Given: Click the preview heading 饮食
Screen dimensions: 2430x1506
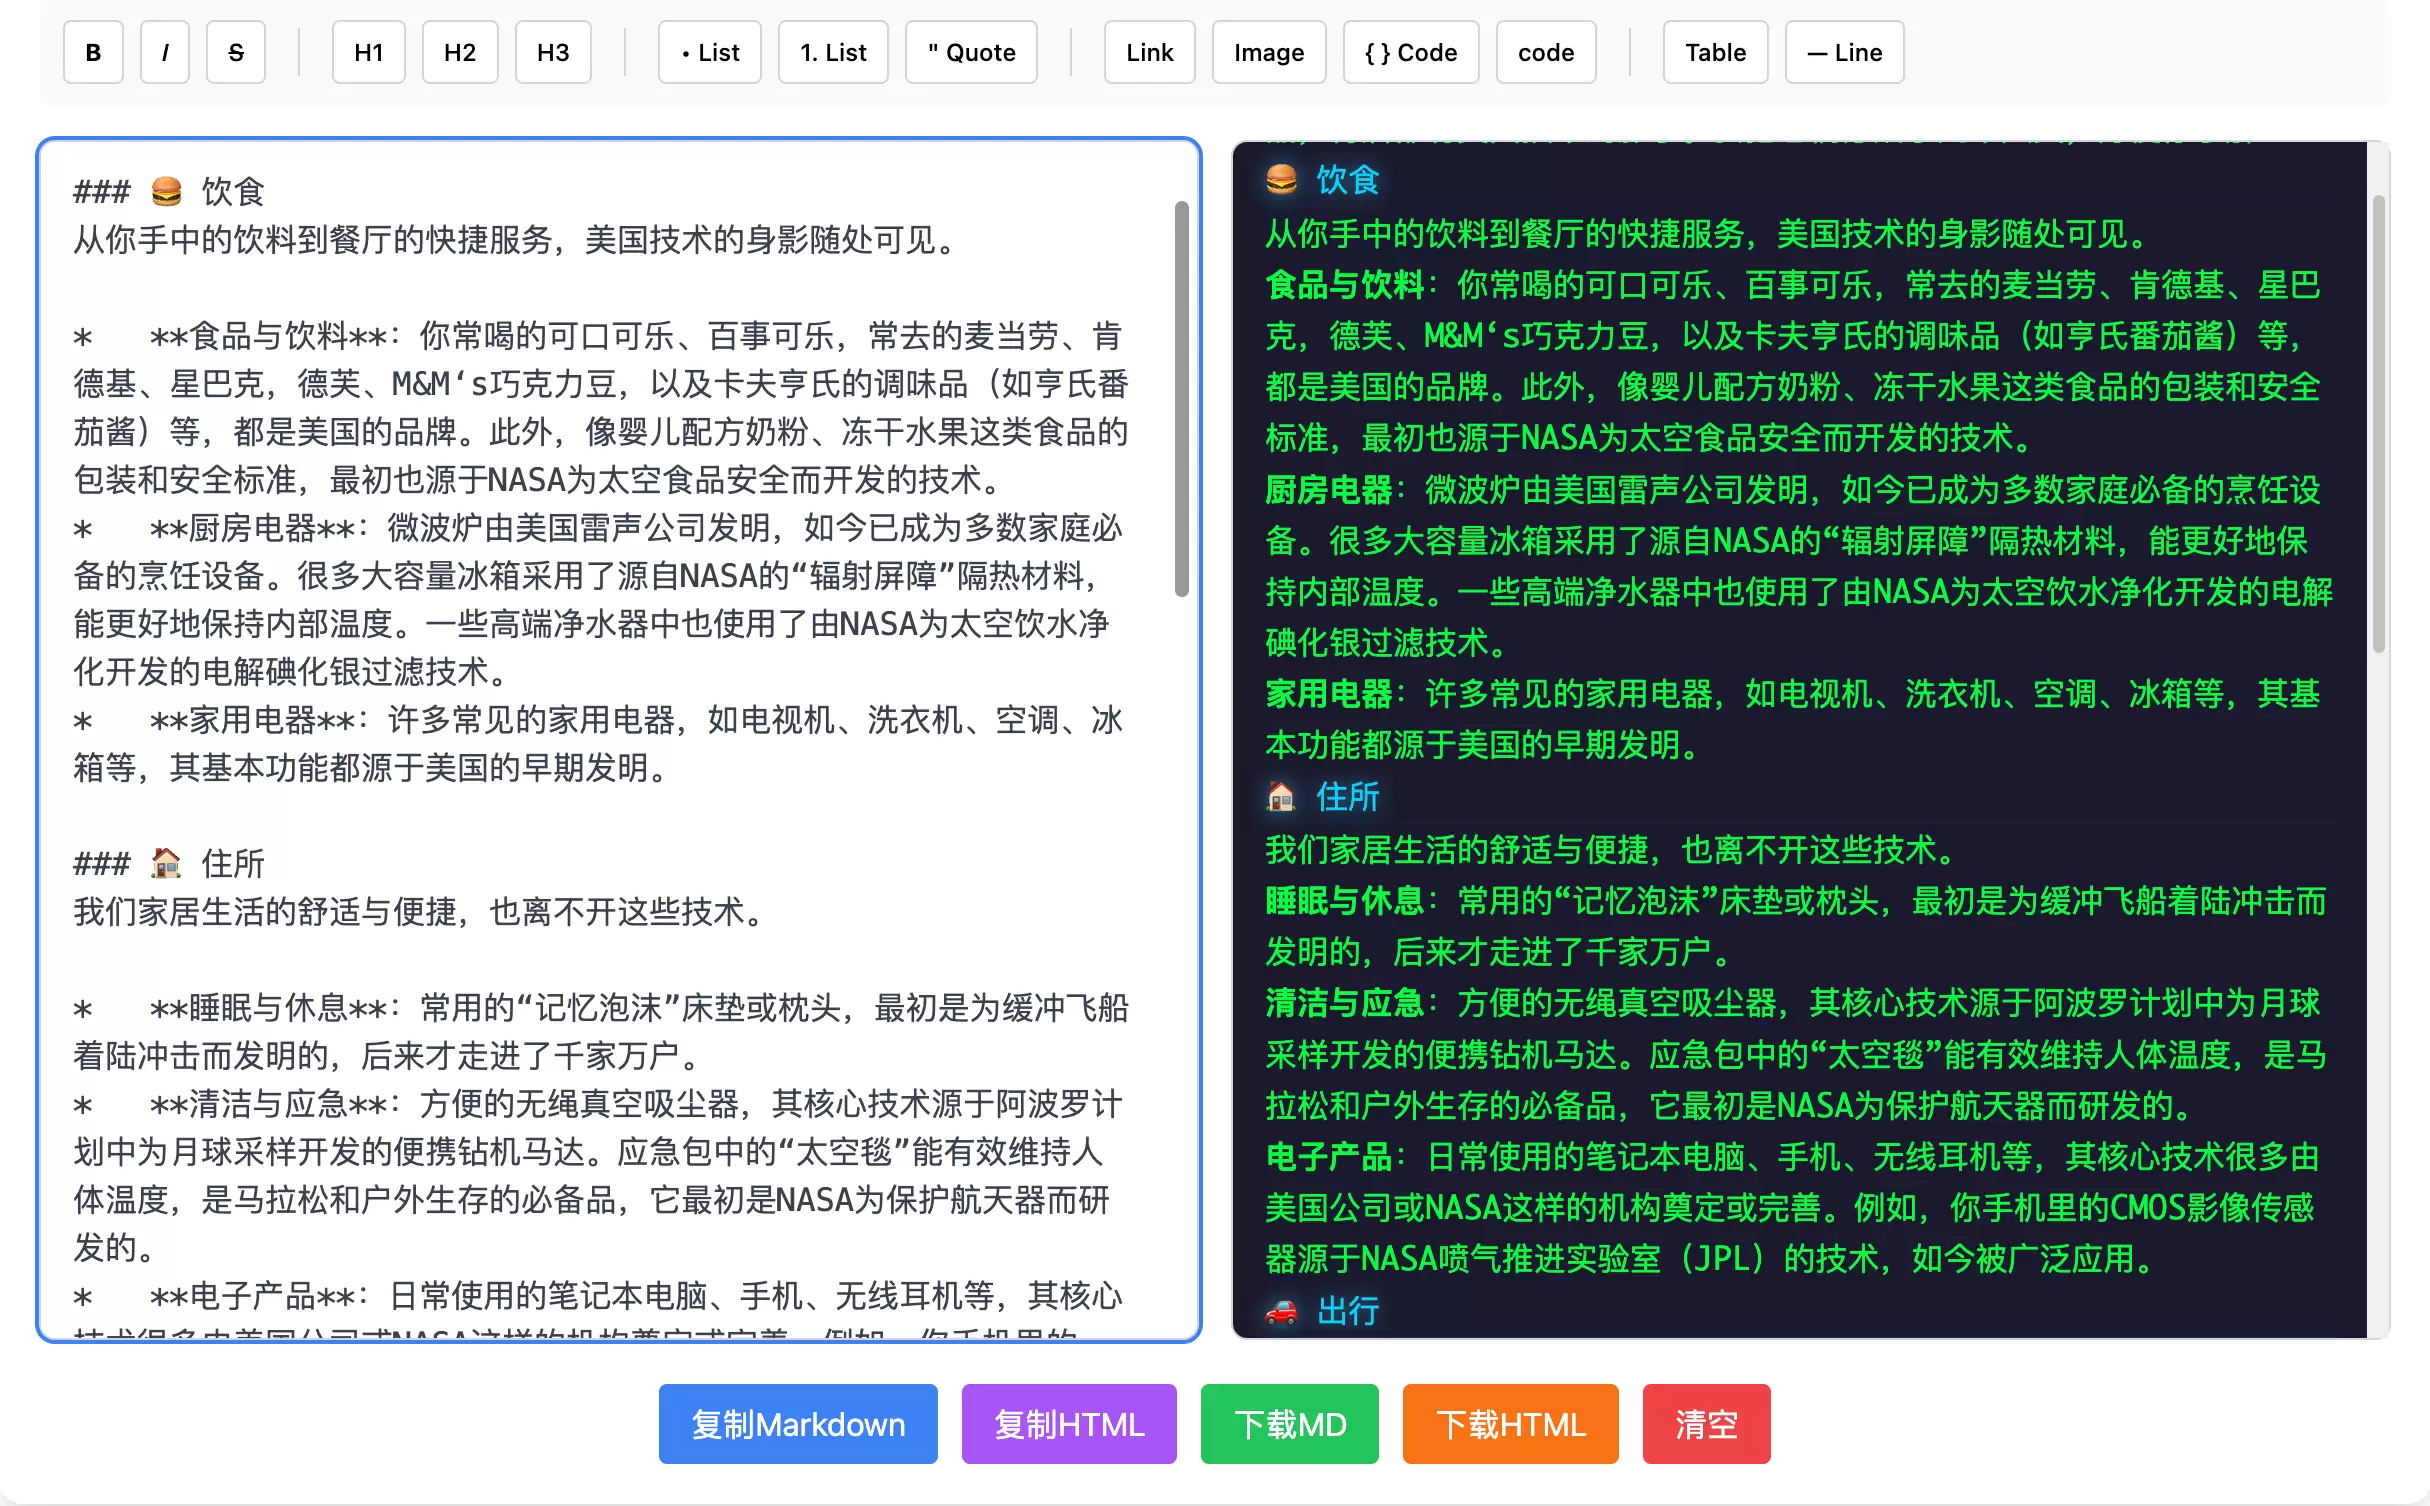Looking at the screenshot, I should click(1347, 180).
